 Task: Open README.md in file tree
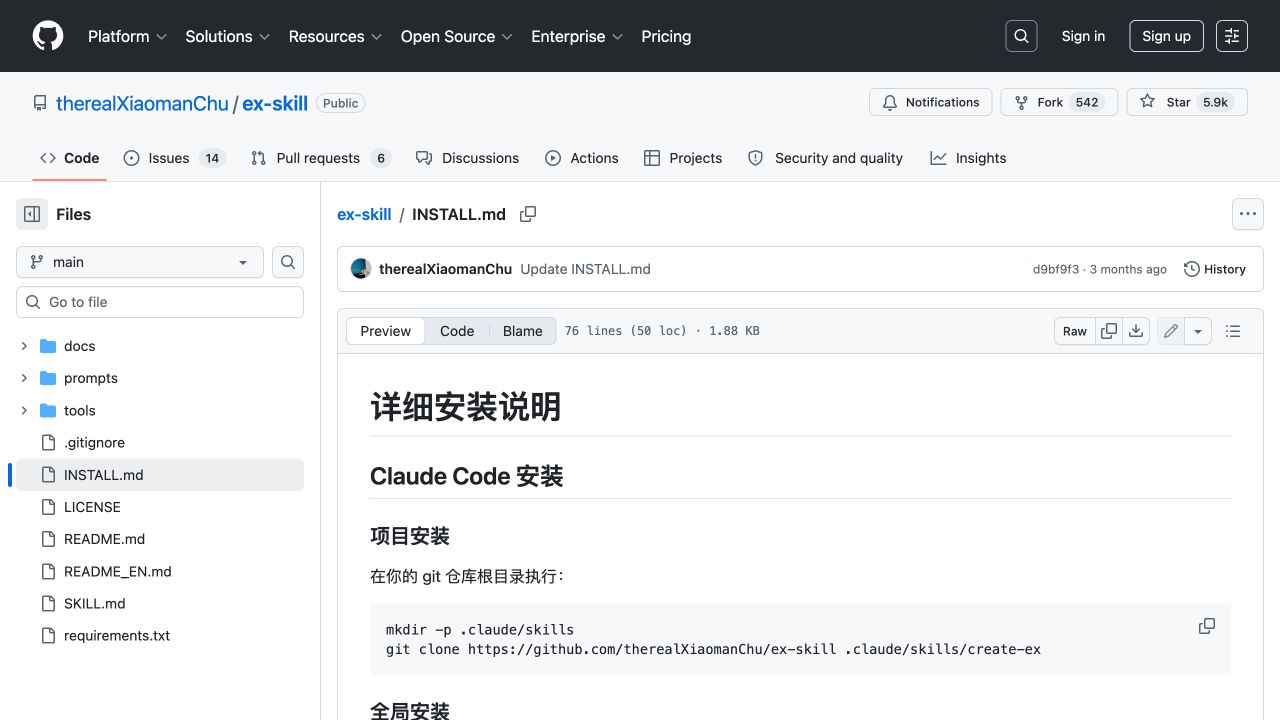(x=104, y=539)
